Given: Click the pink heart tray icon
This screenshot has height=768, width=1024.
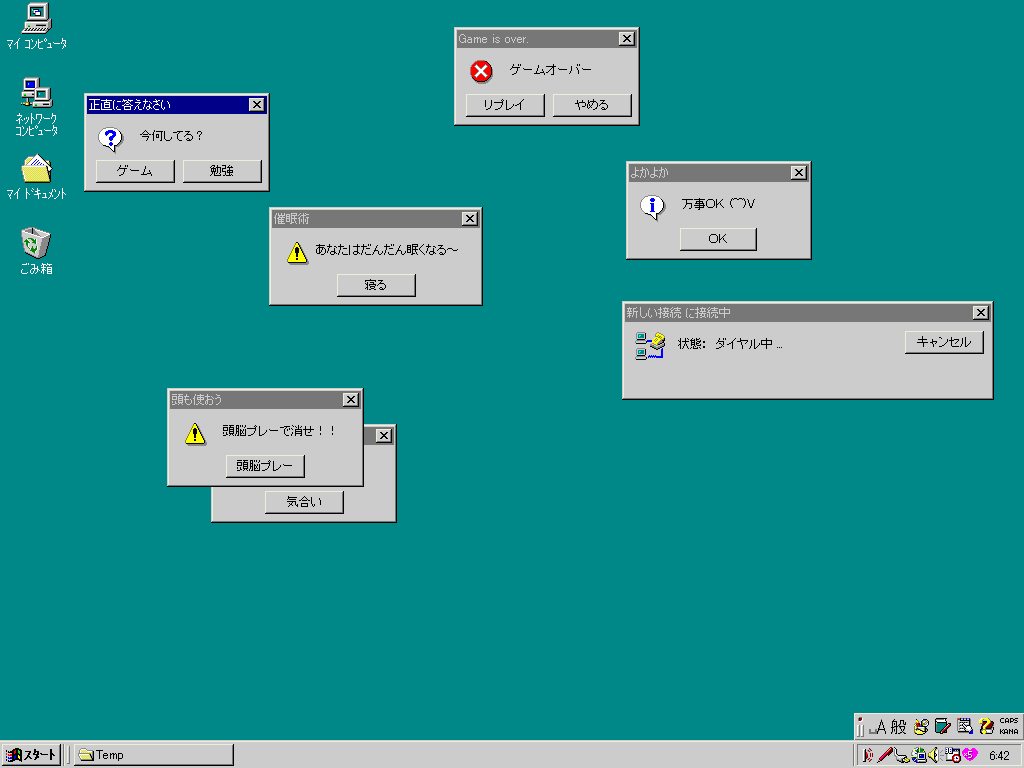Looking at the screenshot, I should (969, 755).
